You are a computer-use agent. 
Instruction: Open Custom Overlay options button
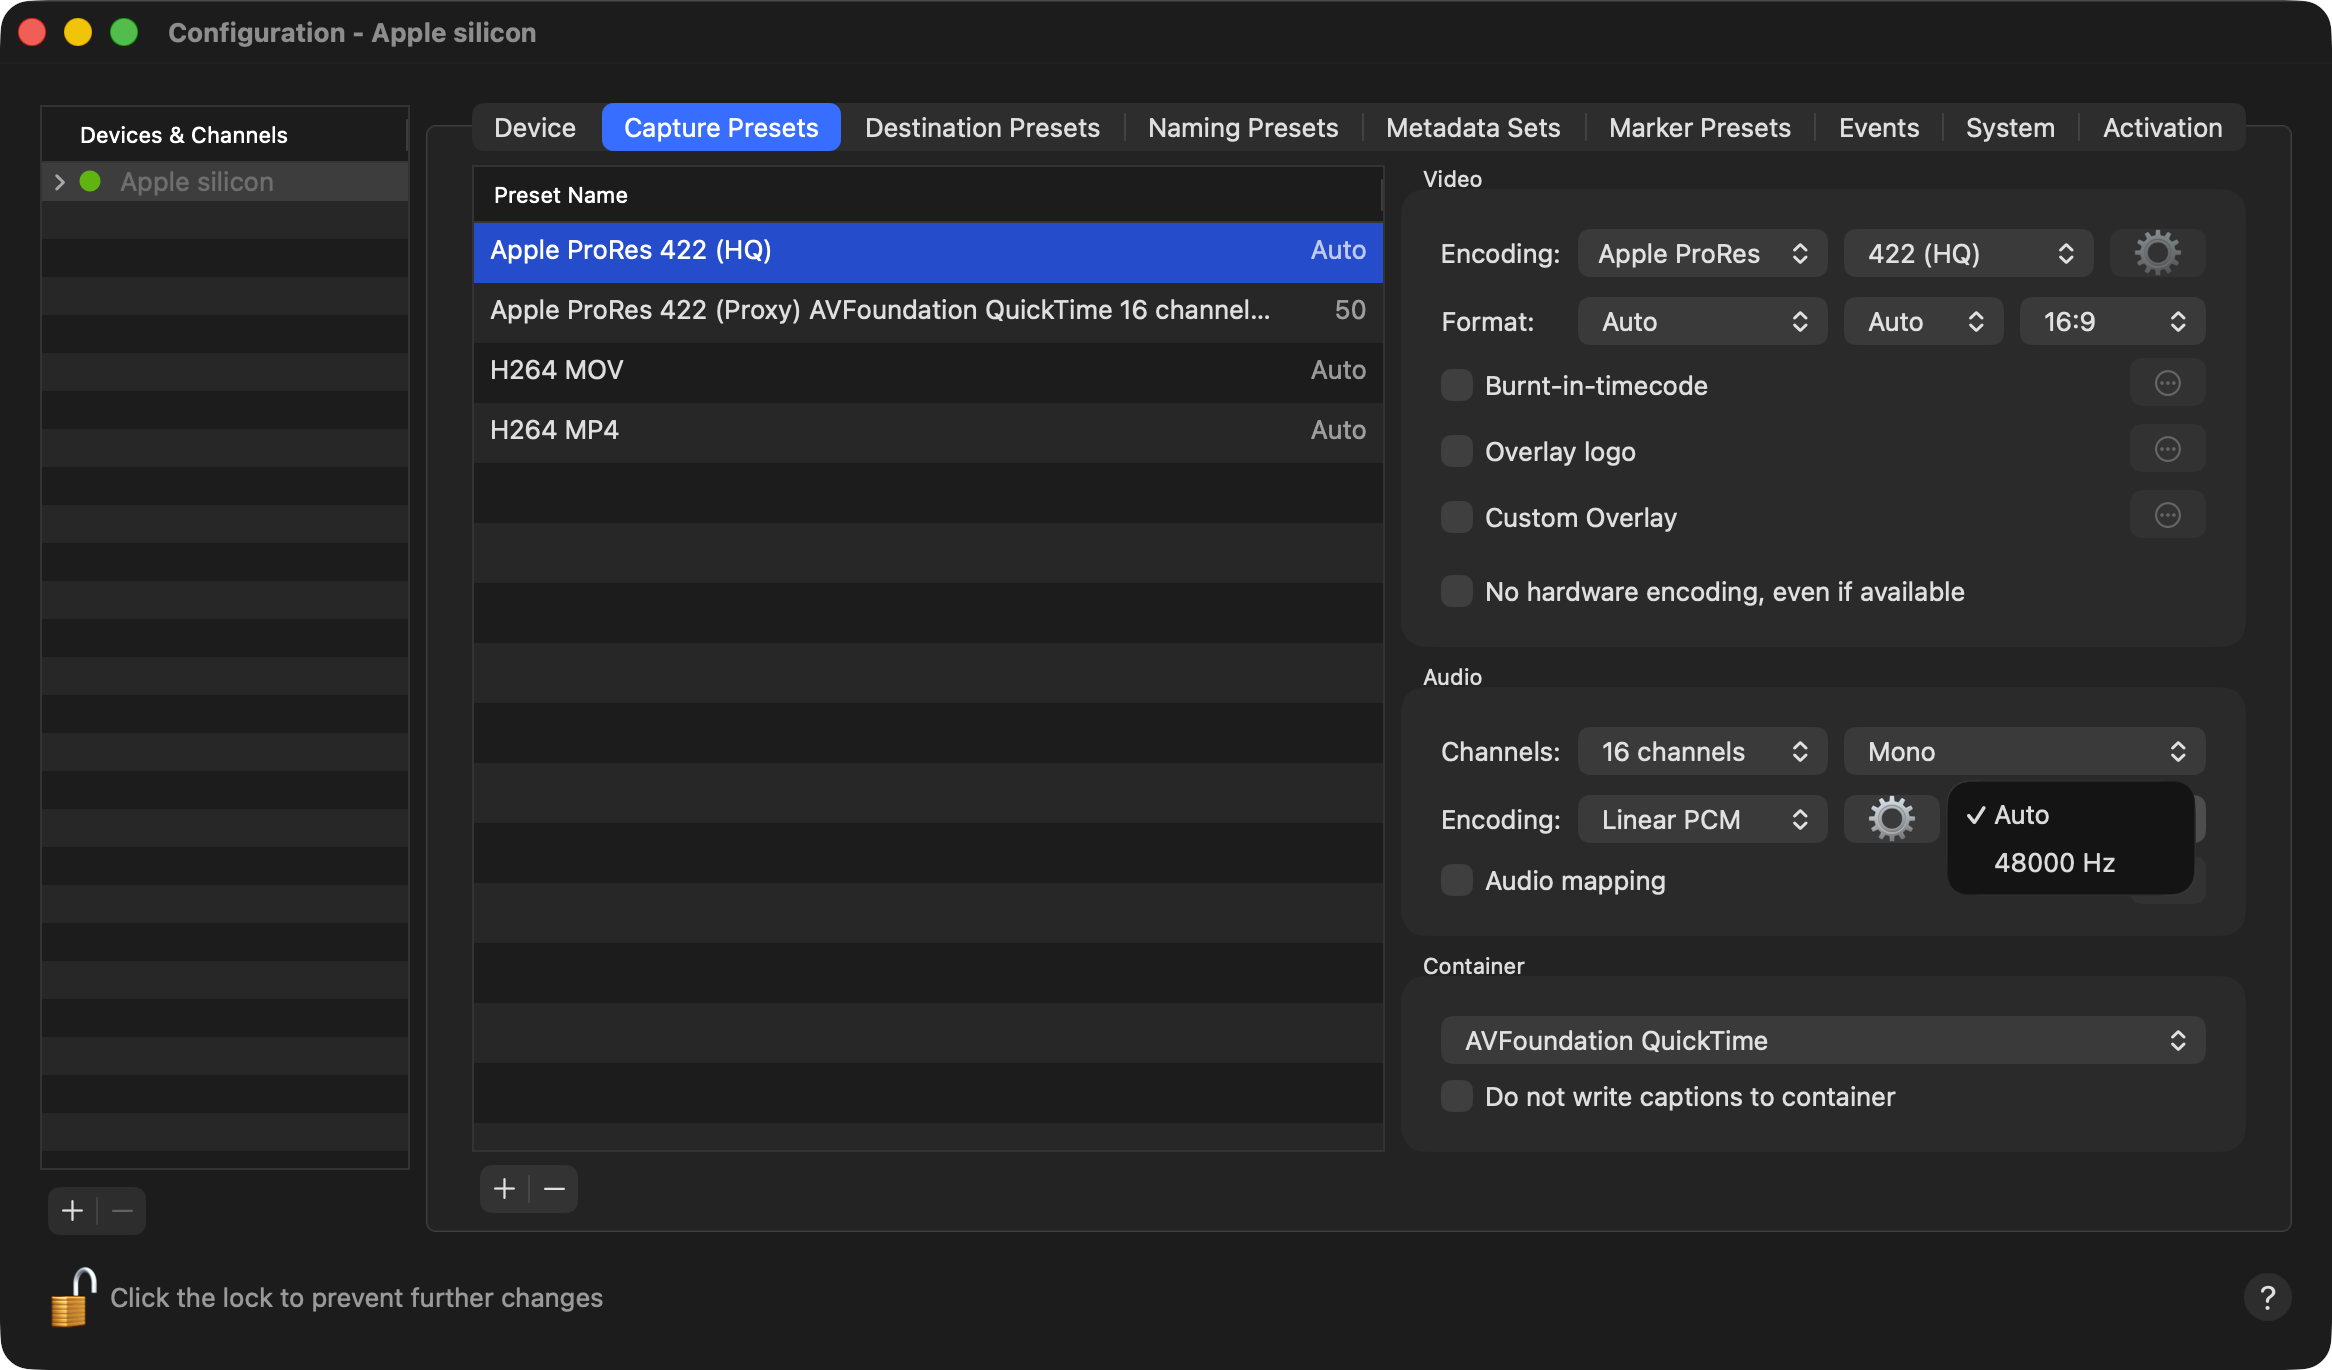pos(2167,515)
